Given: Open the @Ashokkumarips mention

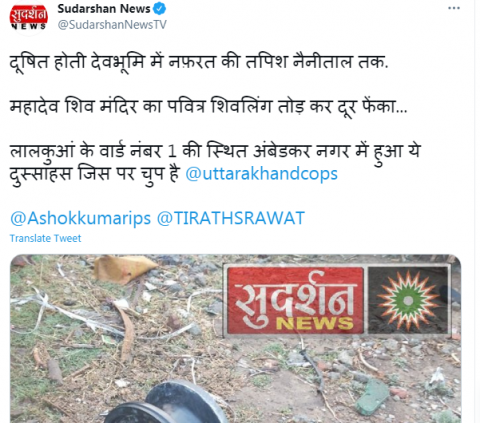Looking at the screenshot, I should pyautogui.click(x=80, y=218).
